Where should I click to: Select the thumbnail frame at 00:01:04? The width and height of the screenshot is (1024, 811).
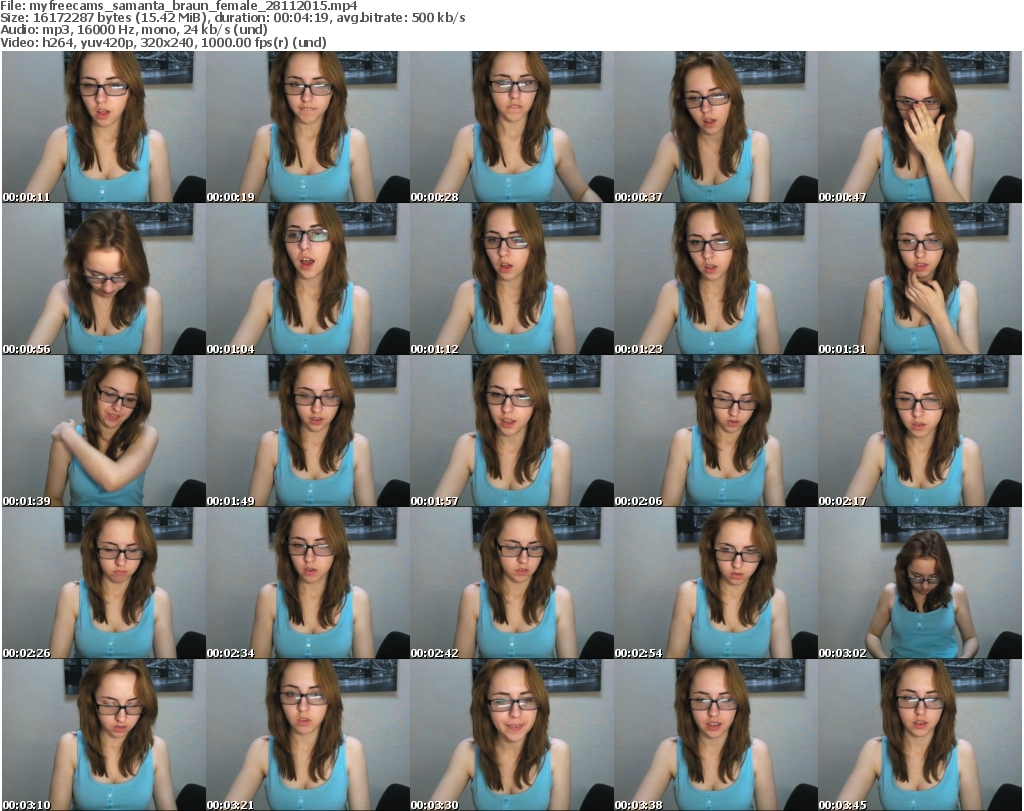point(308,279)
